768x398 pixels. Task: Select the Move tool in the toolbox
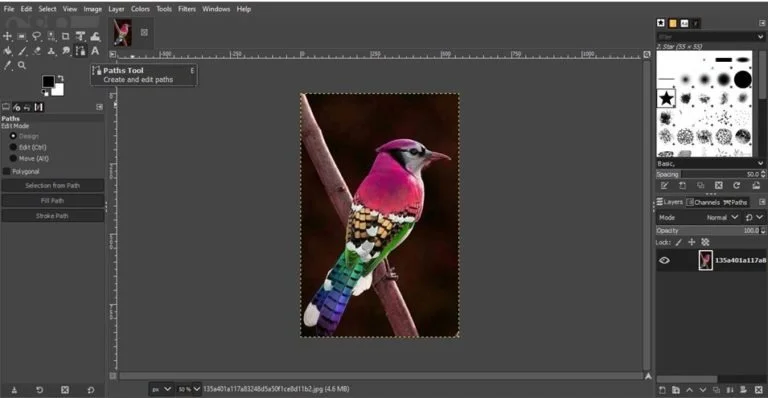(x=7, y=36)
